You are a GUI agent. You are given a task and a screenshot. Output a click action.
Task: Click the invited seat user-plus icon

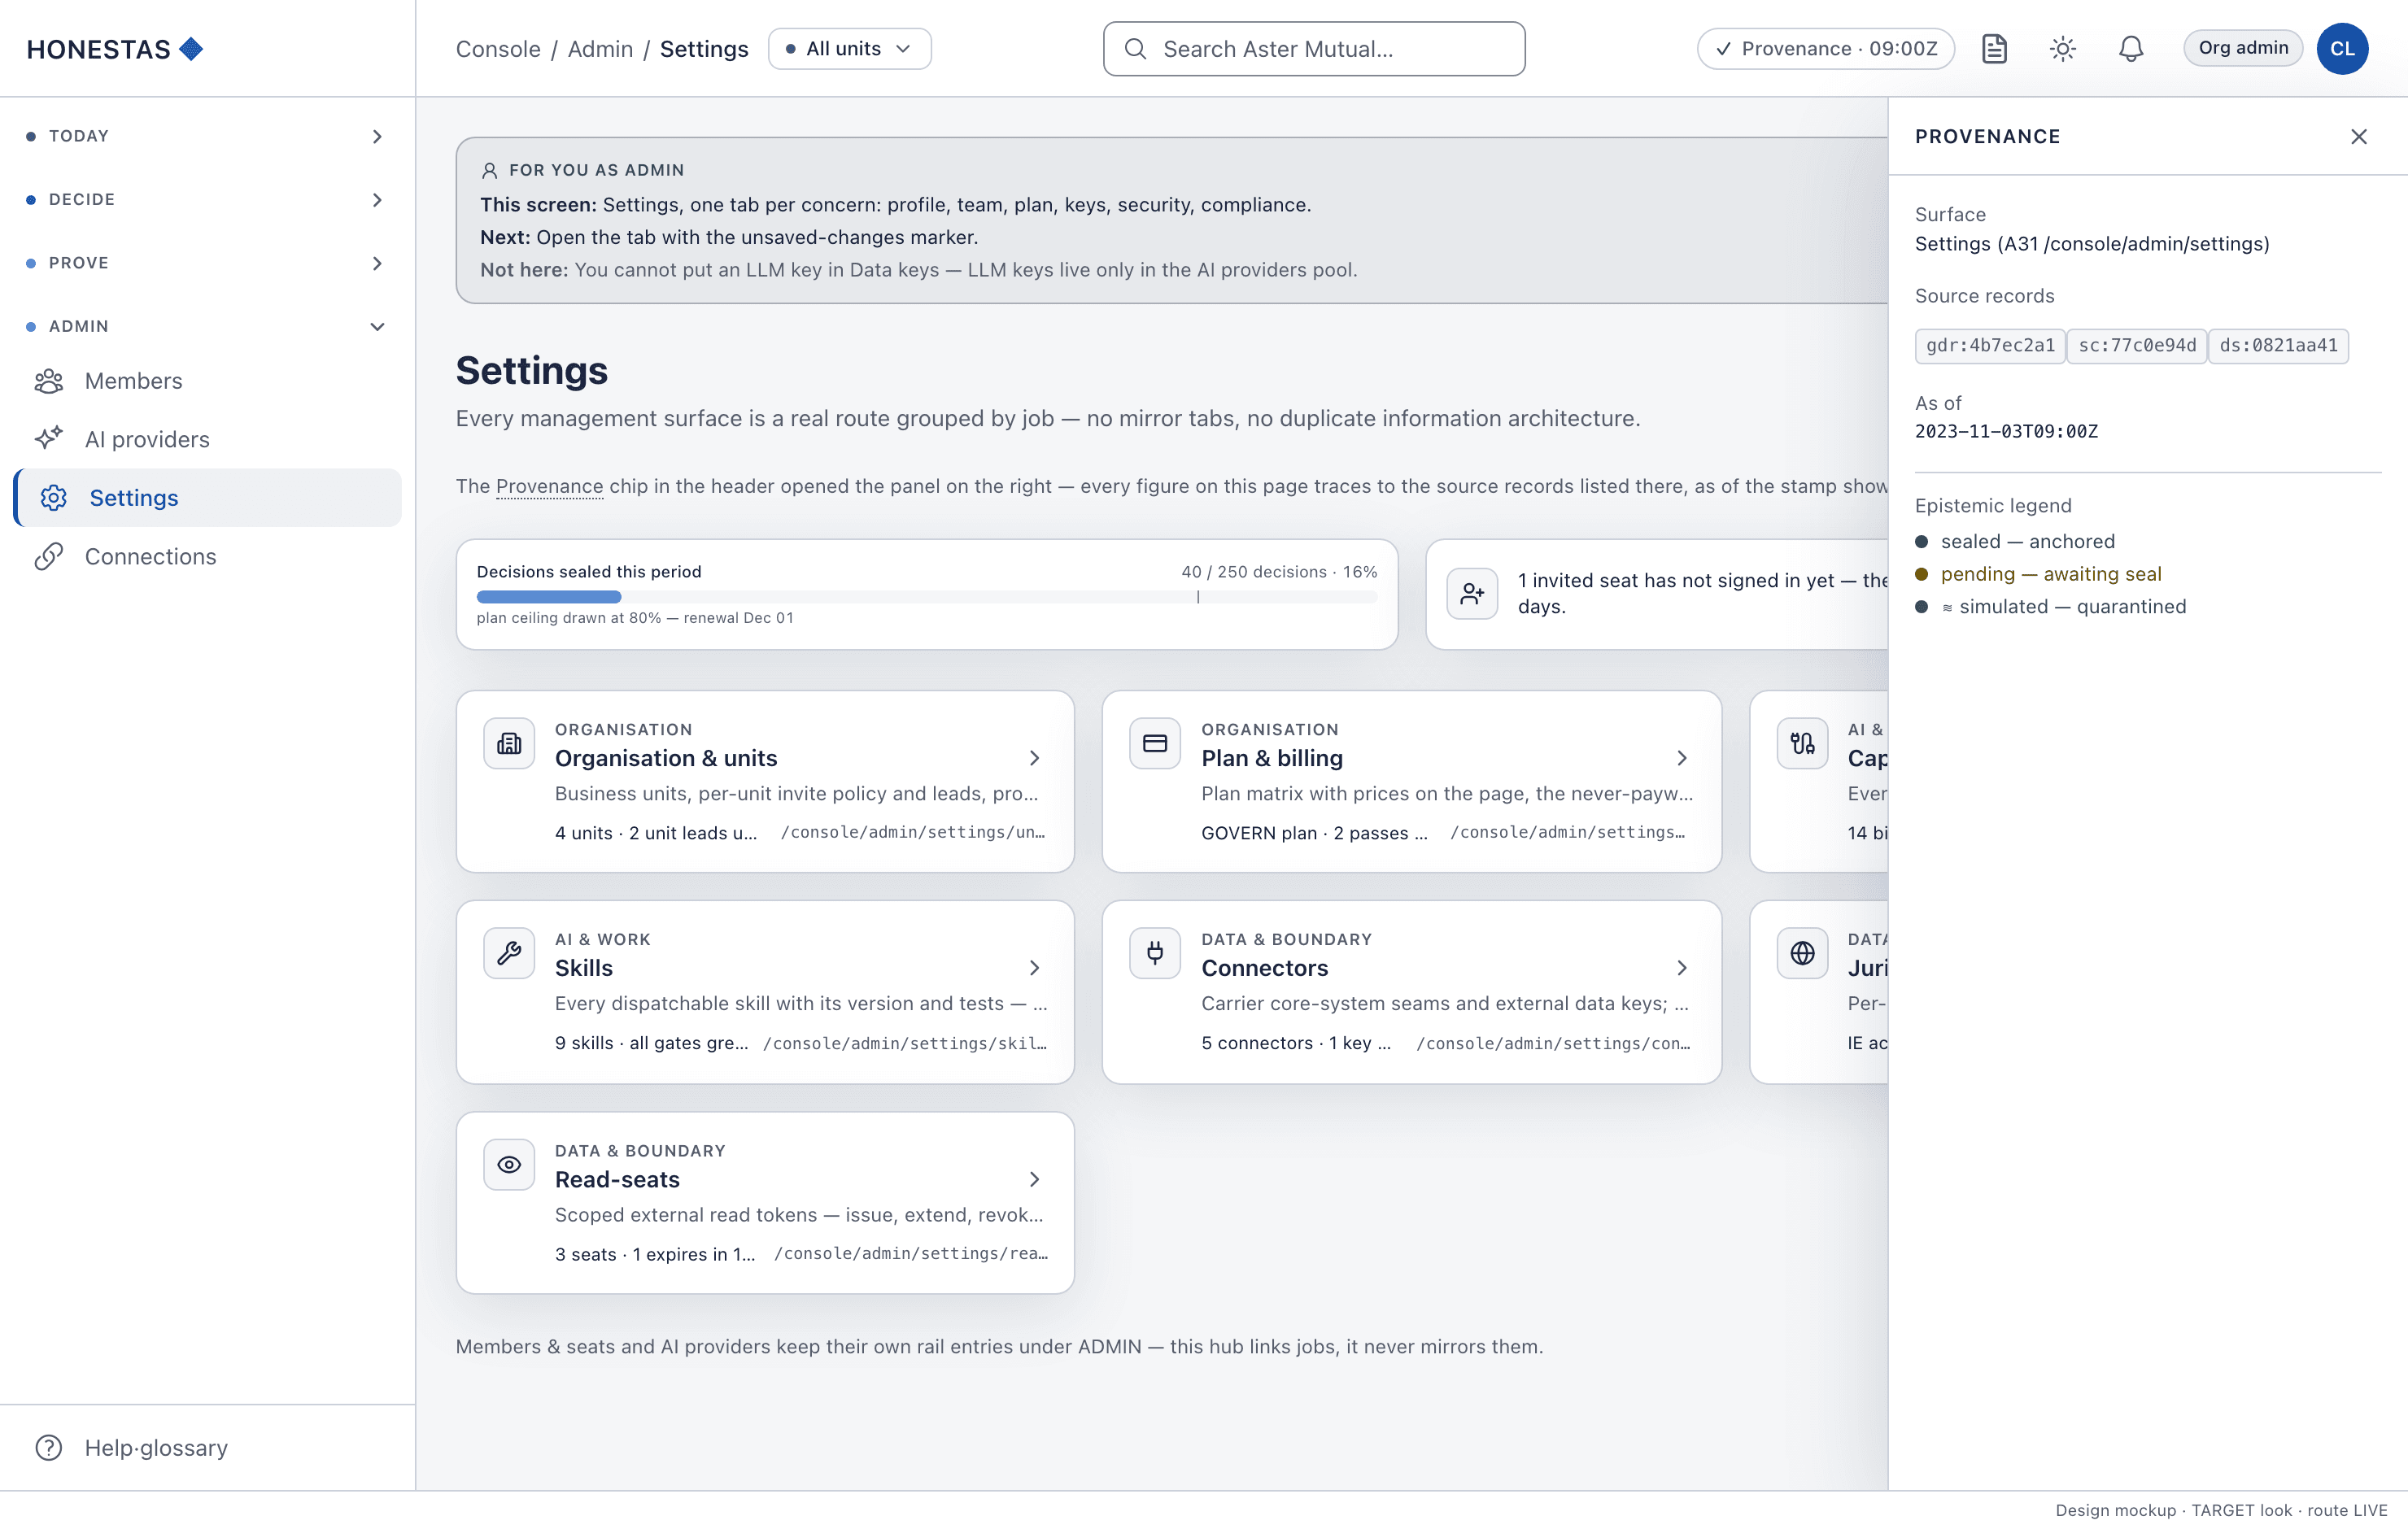coord(1472,594)
